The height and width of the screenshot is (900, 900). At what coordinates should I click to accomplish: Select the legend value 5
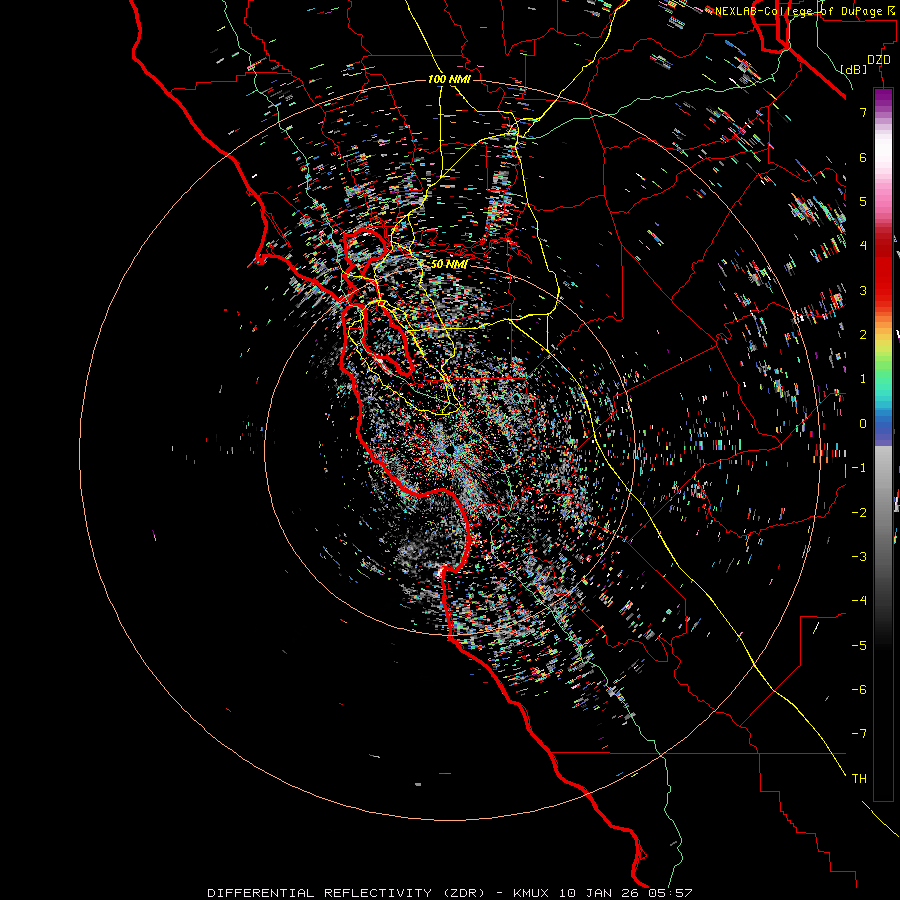click(863, 201)
